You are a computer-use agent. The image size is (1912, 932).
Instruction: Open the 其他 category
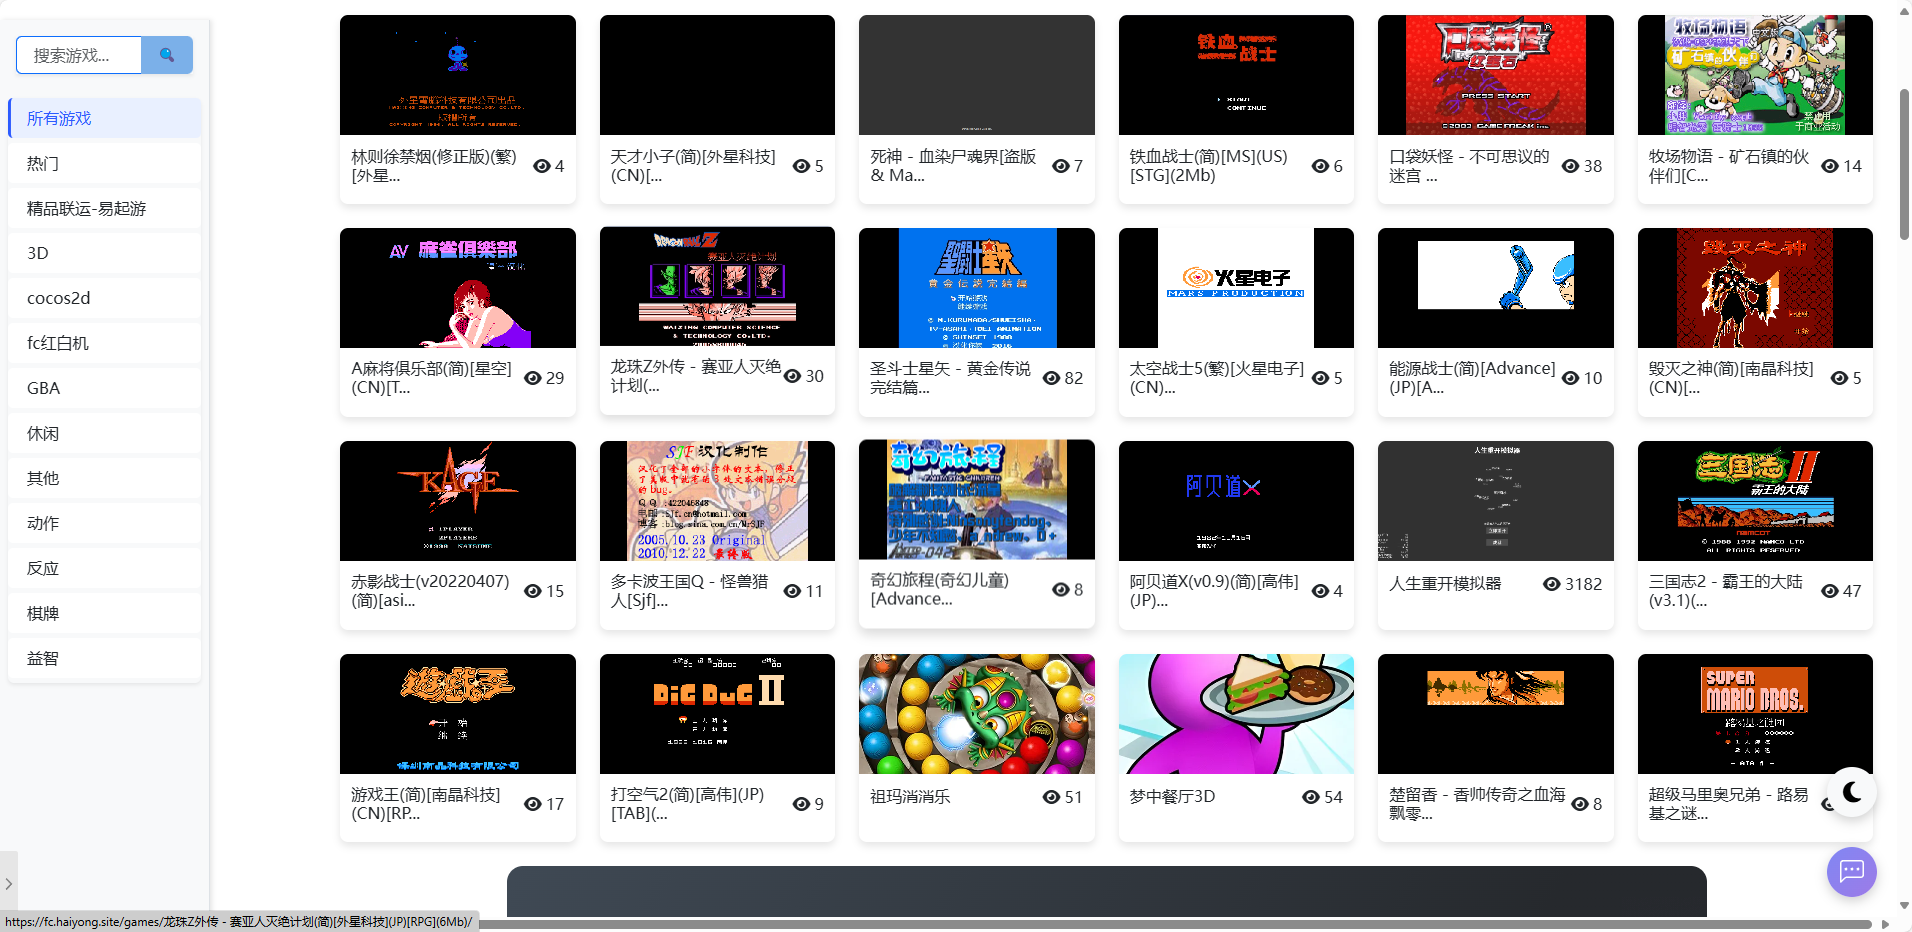[x=105, y=478]
